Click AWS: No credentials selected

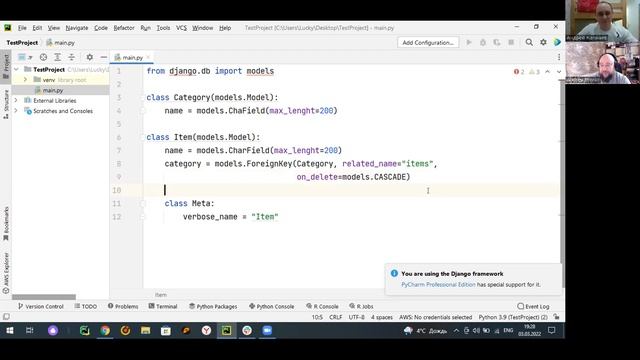436,317
